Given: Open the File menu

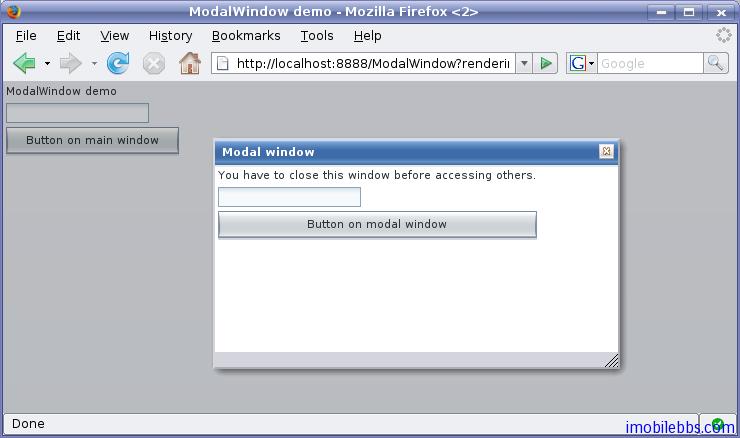Looking at the screenshot, I should pyautogui.click(x=26, y=36).
